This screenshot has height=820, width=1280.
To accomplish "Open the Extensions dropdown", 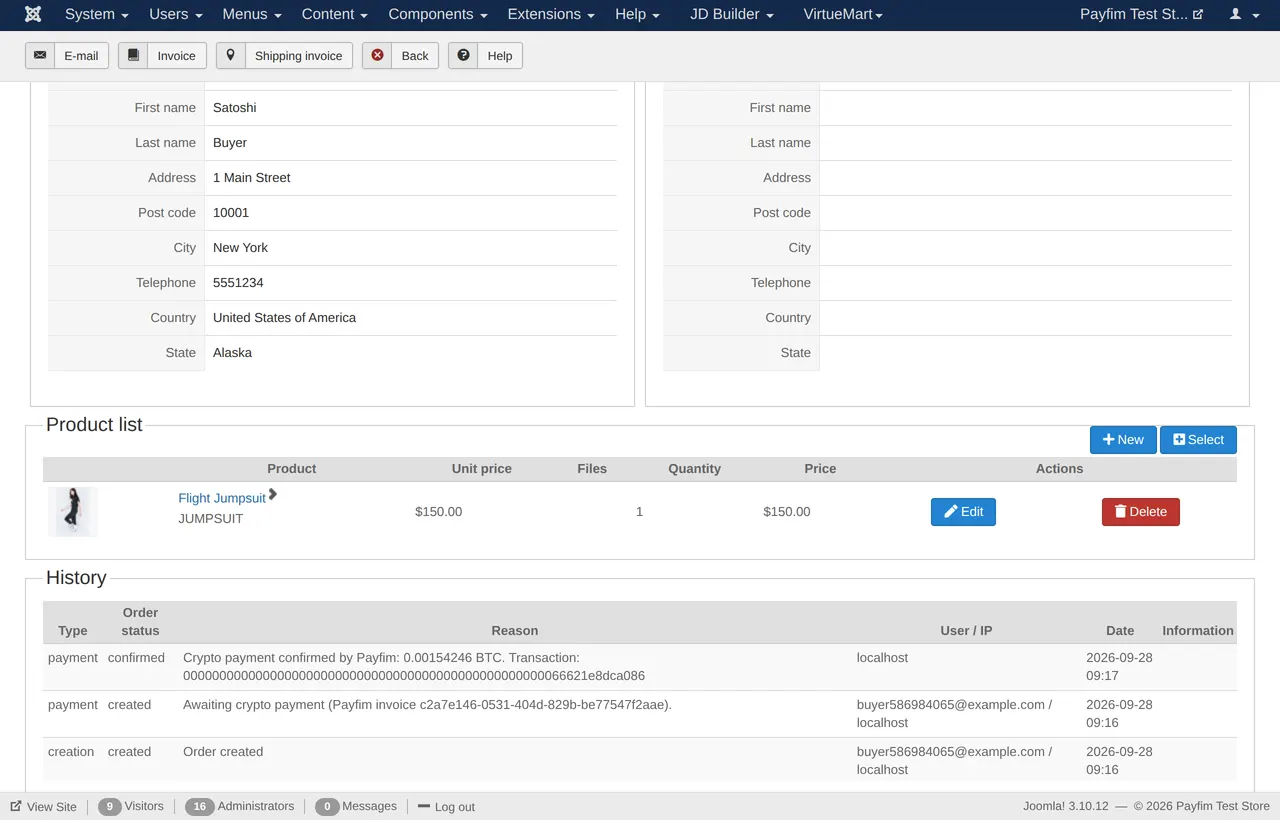I will (551, 15).
